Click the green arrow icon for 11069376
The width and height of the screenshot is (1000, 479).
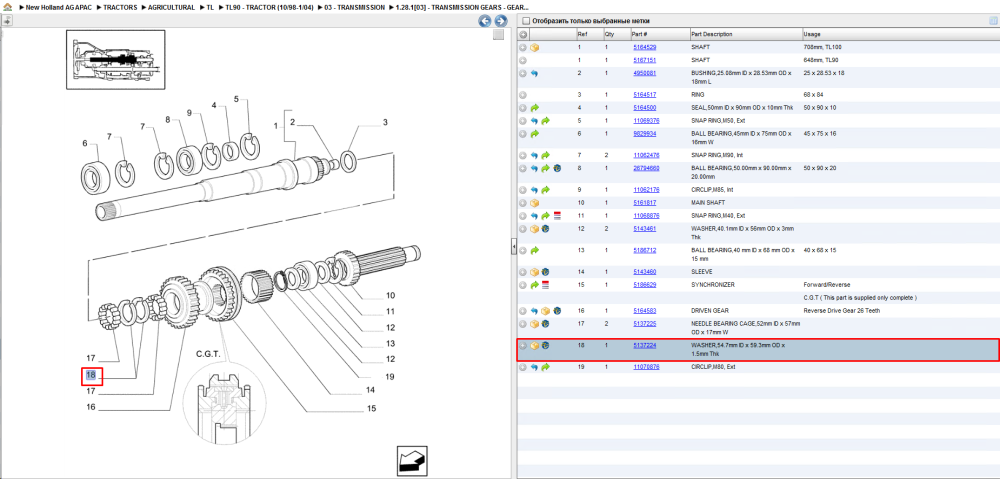click(x=545, y=121)
